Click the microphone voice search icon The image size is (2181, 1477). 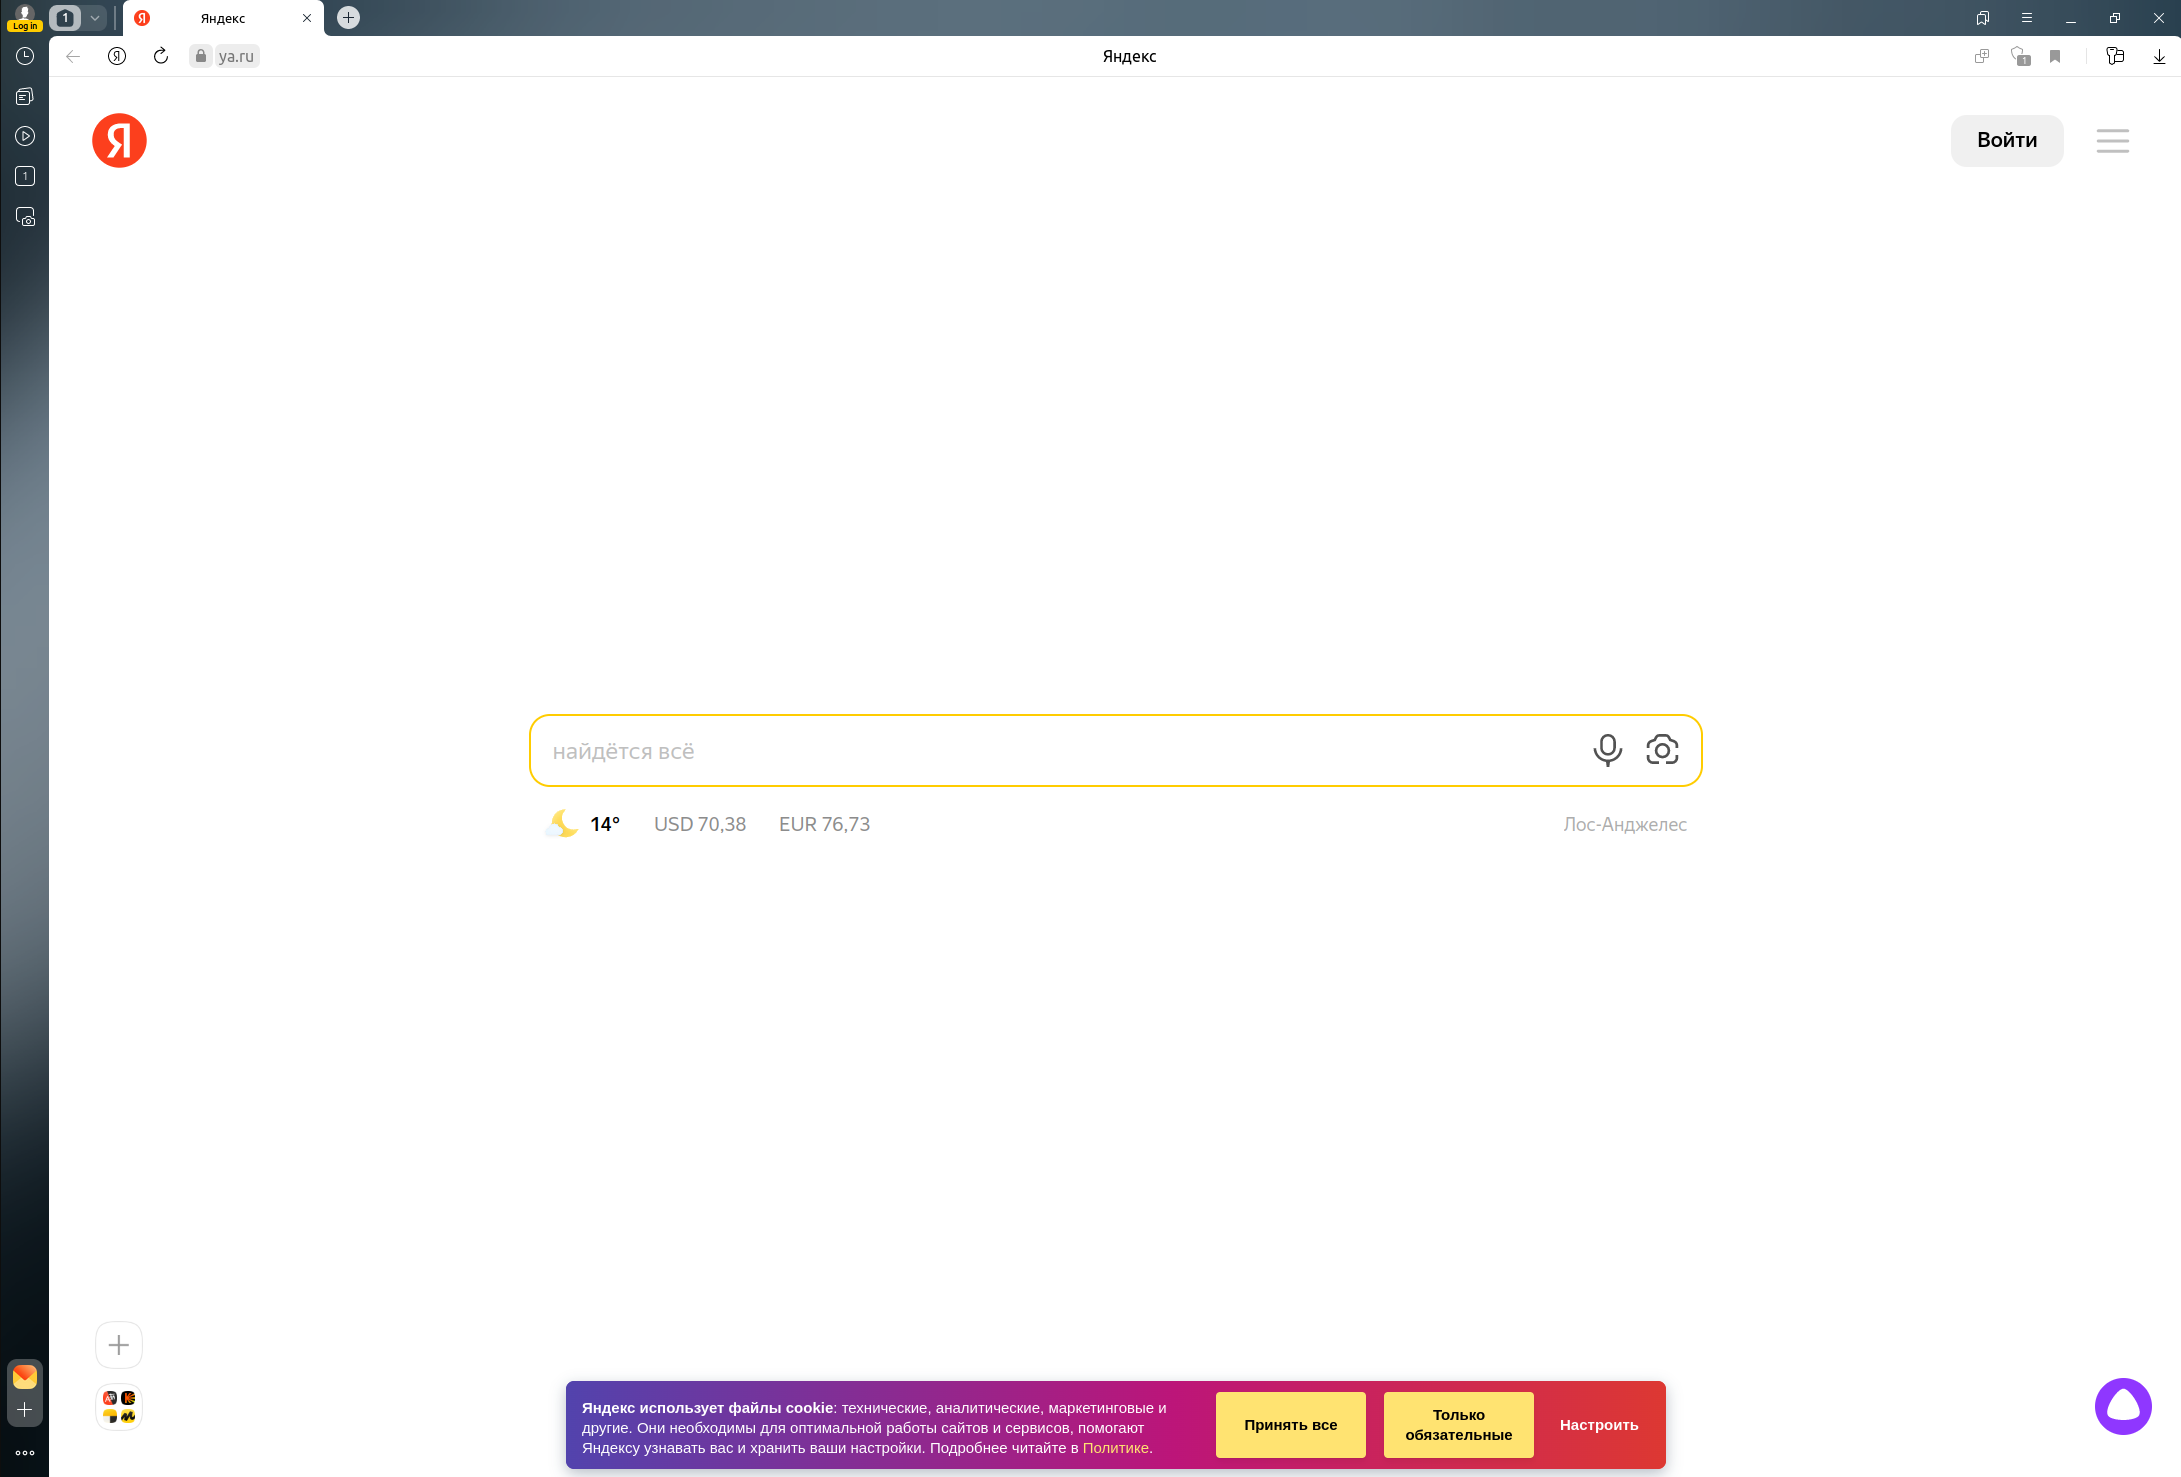[x=1607, y=750]
